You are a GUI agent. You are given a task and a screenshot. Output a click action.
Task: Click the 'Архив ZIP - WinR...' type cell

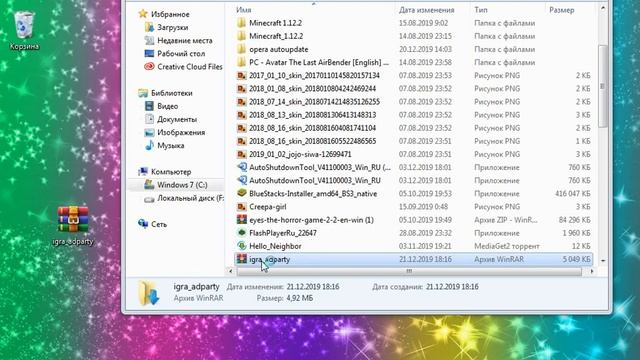(x=506, y=220)
